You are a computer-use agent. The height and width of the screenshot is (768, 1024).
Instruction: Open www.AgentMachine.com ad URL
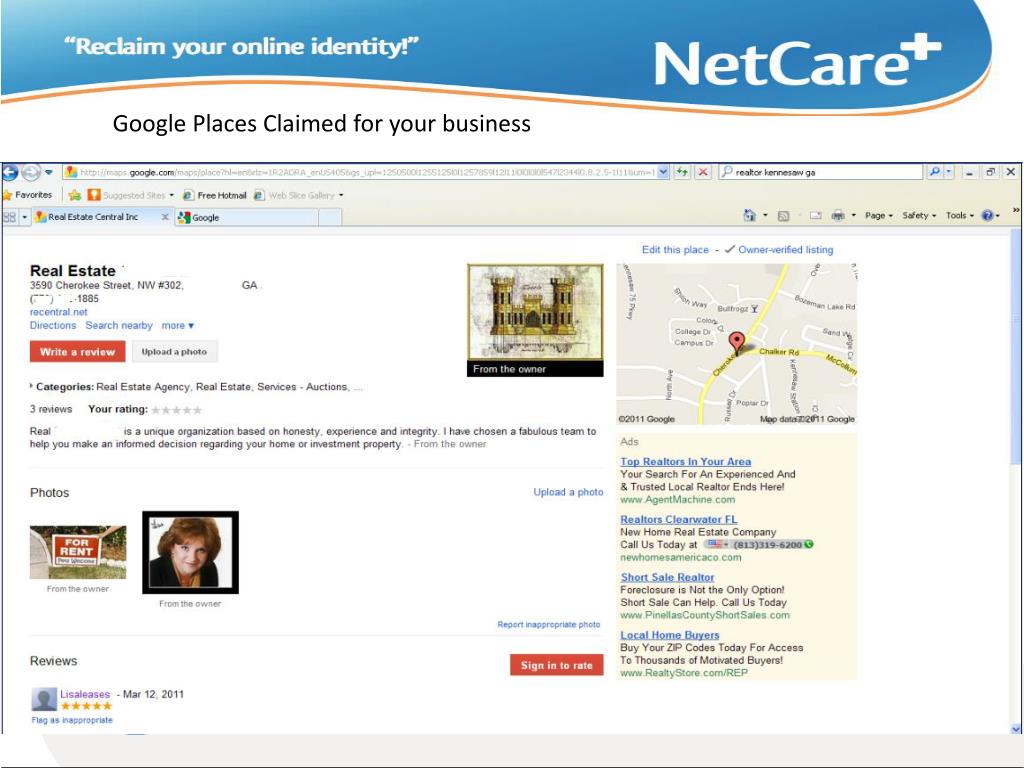coord(678,500)
